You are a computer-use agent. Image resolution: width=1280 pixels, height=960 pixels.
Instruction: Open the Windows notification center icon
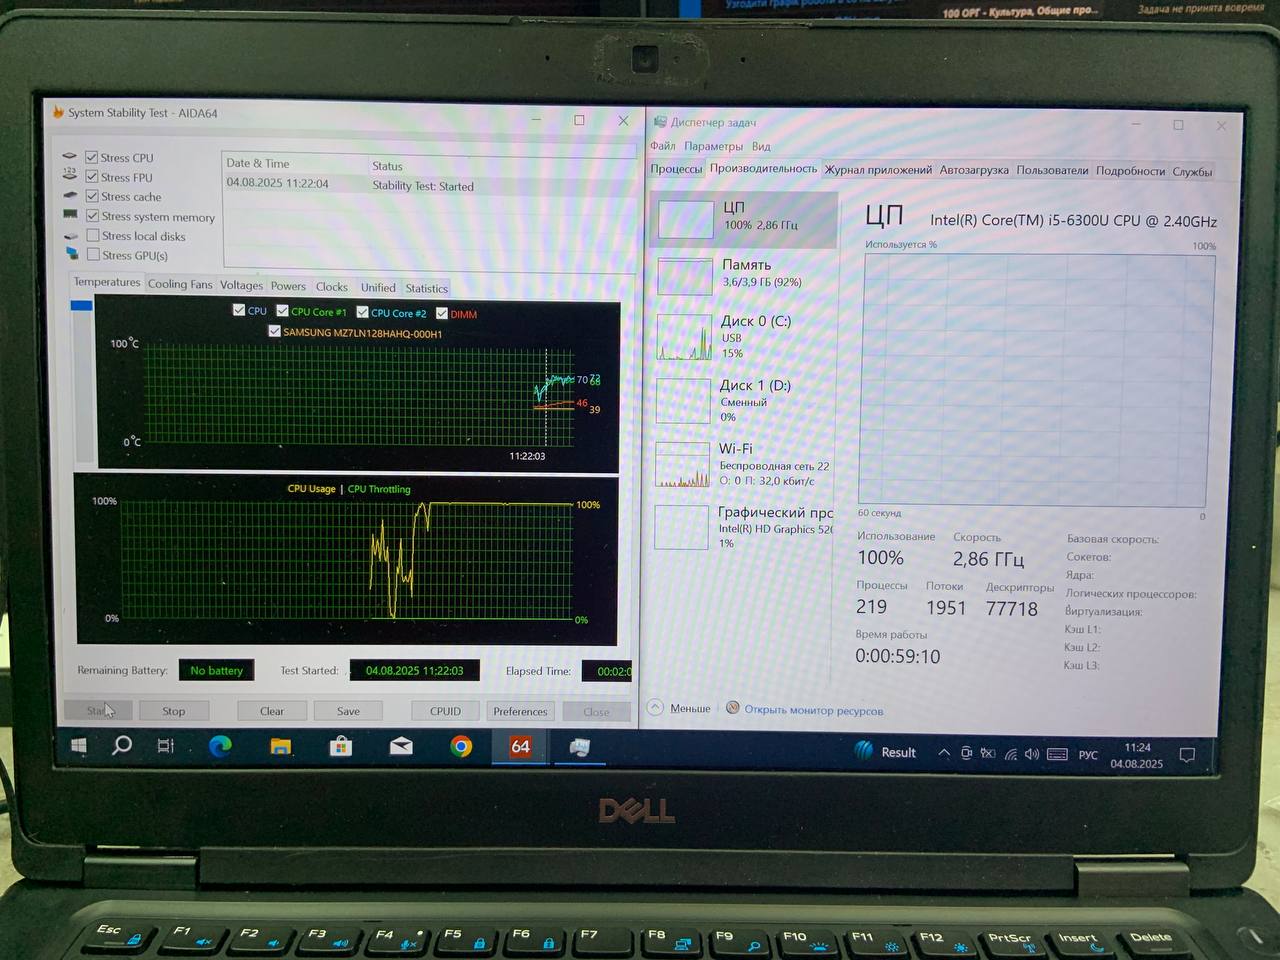click(x=1187, y=755)
